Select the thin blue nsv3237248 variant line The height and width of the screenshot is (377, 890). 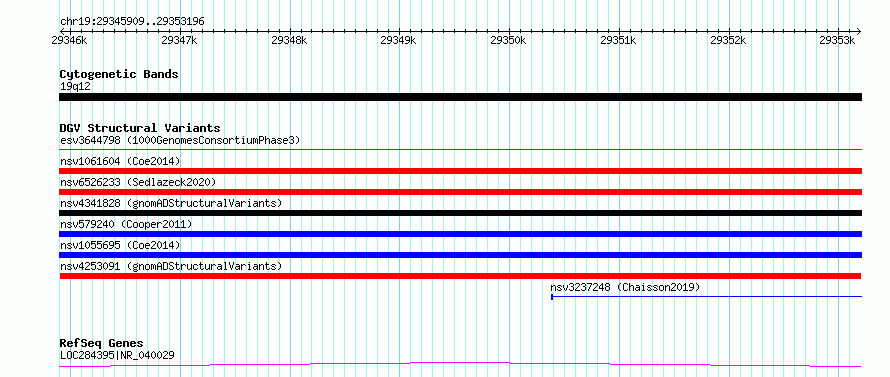707,297
